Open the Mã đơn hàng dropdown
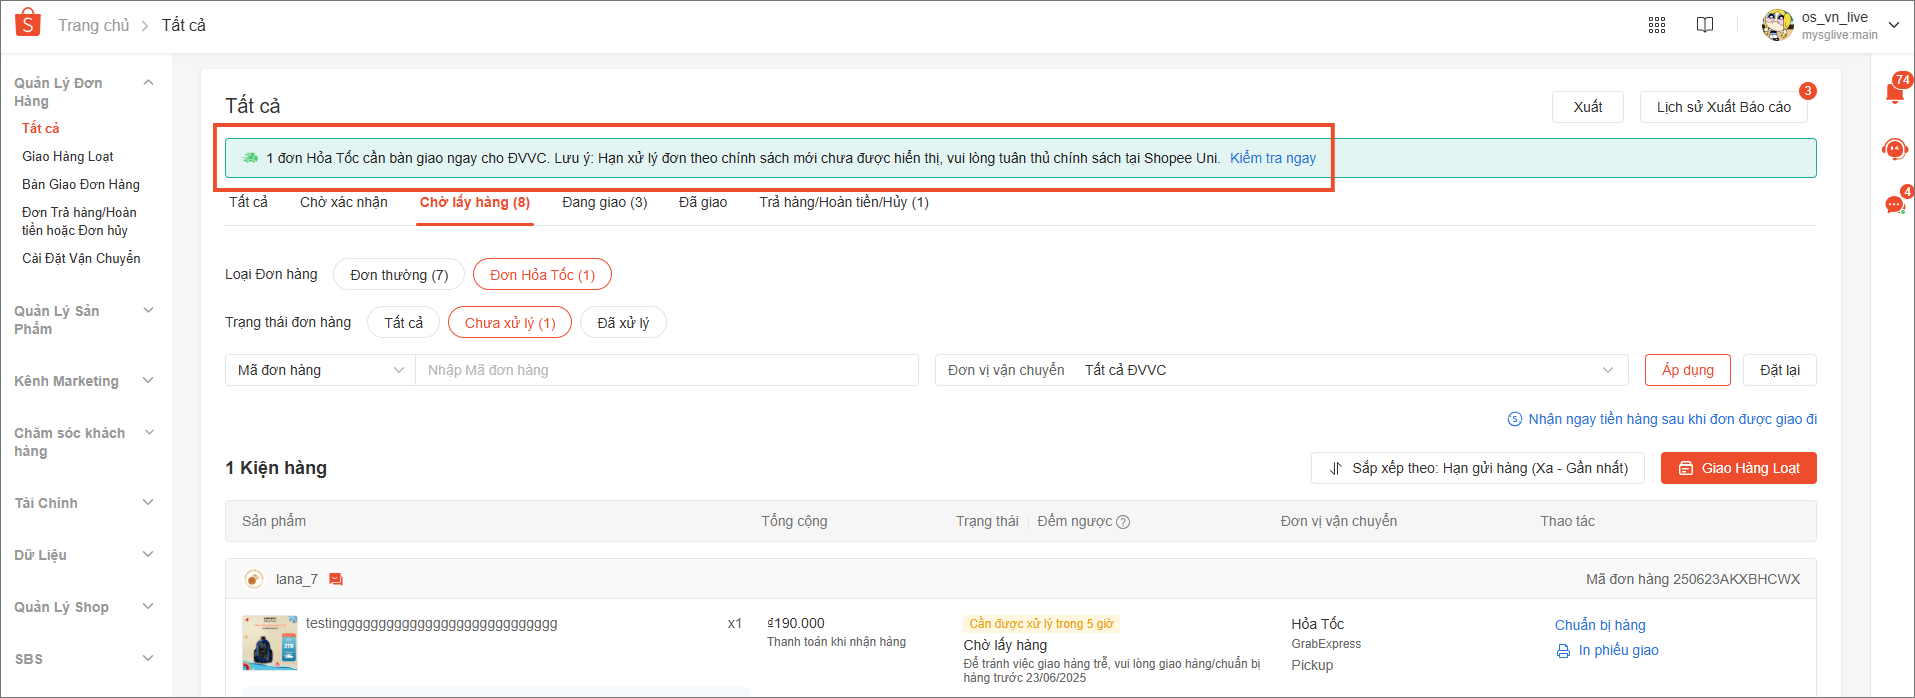The image size is (1915, 698). [320, 370]
